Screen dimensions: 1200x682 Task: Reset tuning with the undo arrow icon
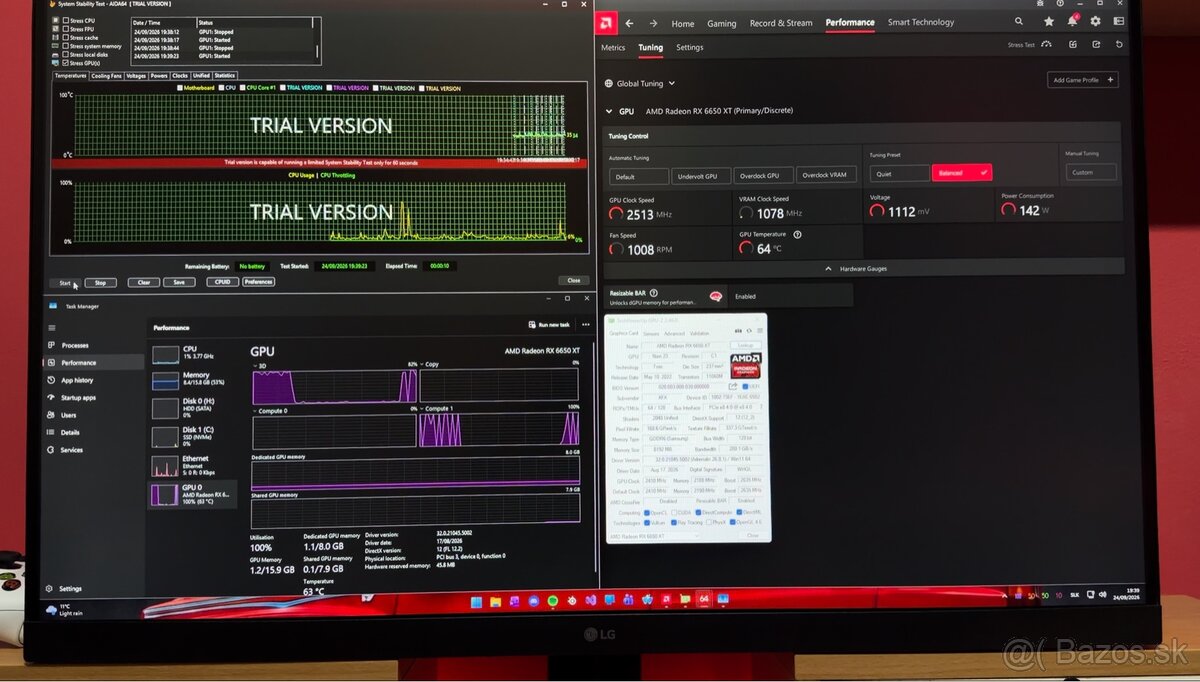[x=1119, y=45]
